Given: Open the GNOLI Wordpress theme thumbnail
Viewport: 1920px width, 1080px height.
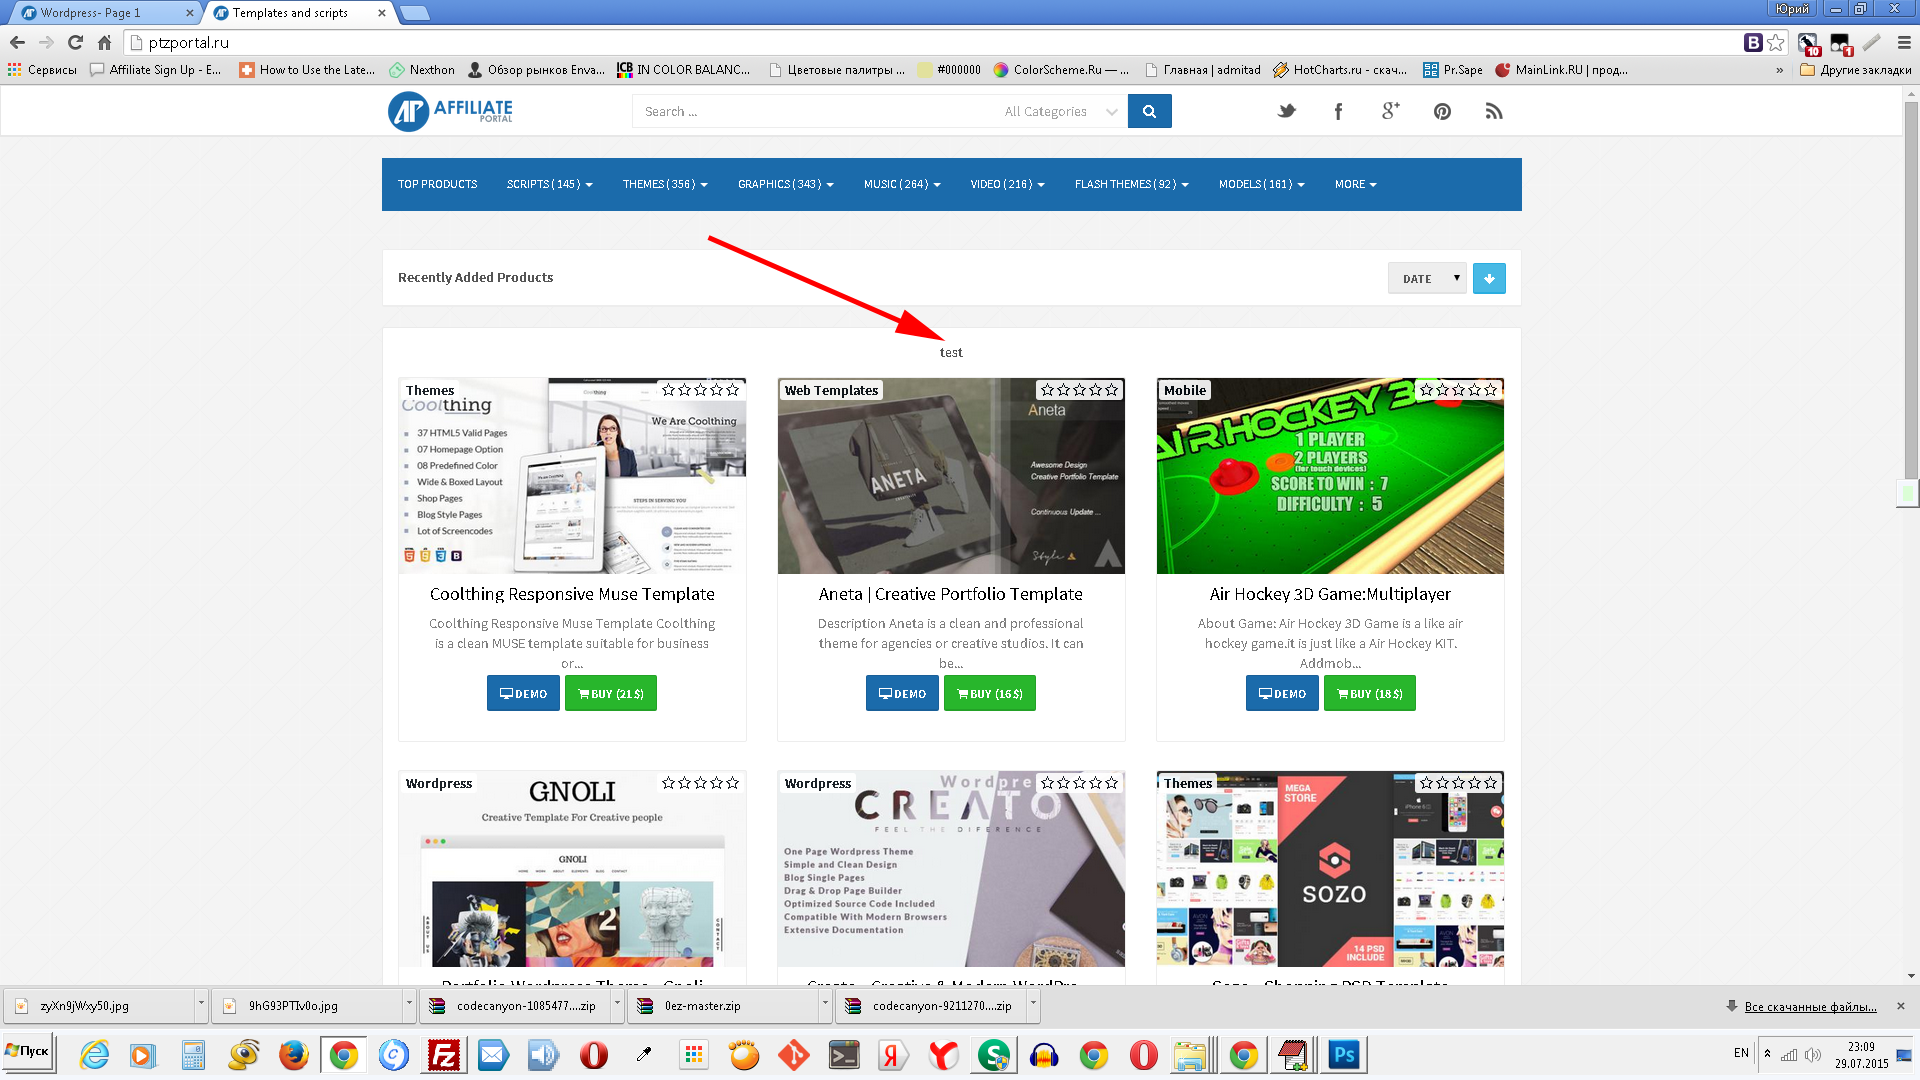Looking at the screenshot, I should [x=572, y=868].
